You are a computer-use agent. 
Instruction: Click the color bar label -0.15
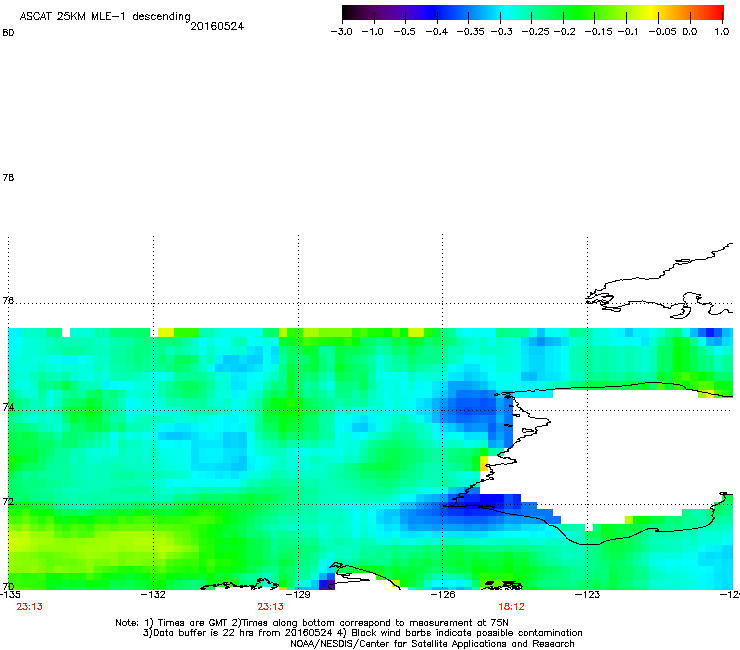pos(598,32)
